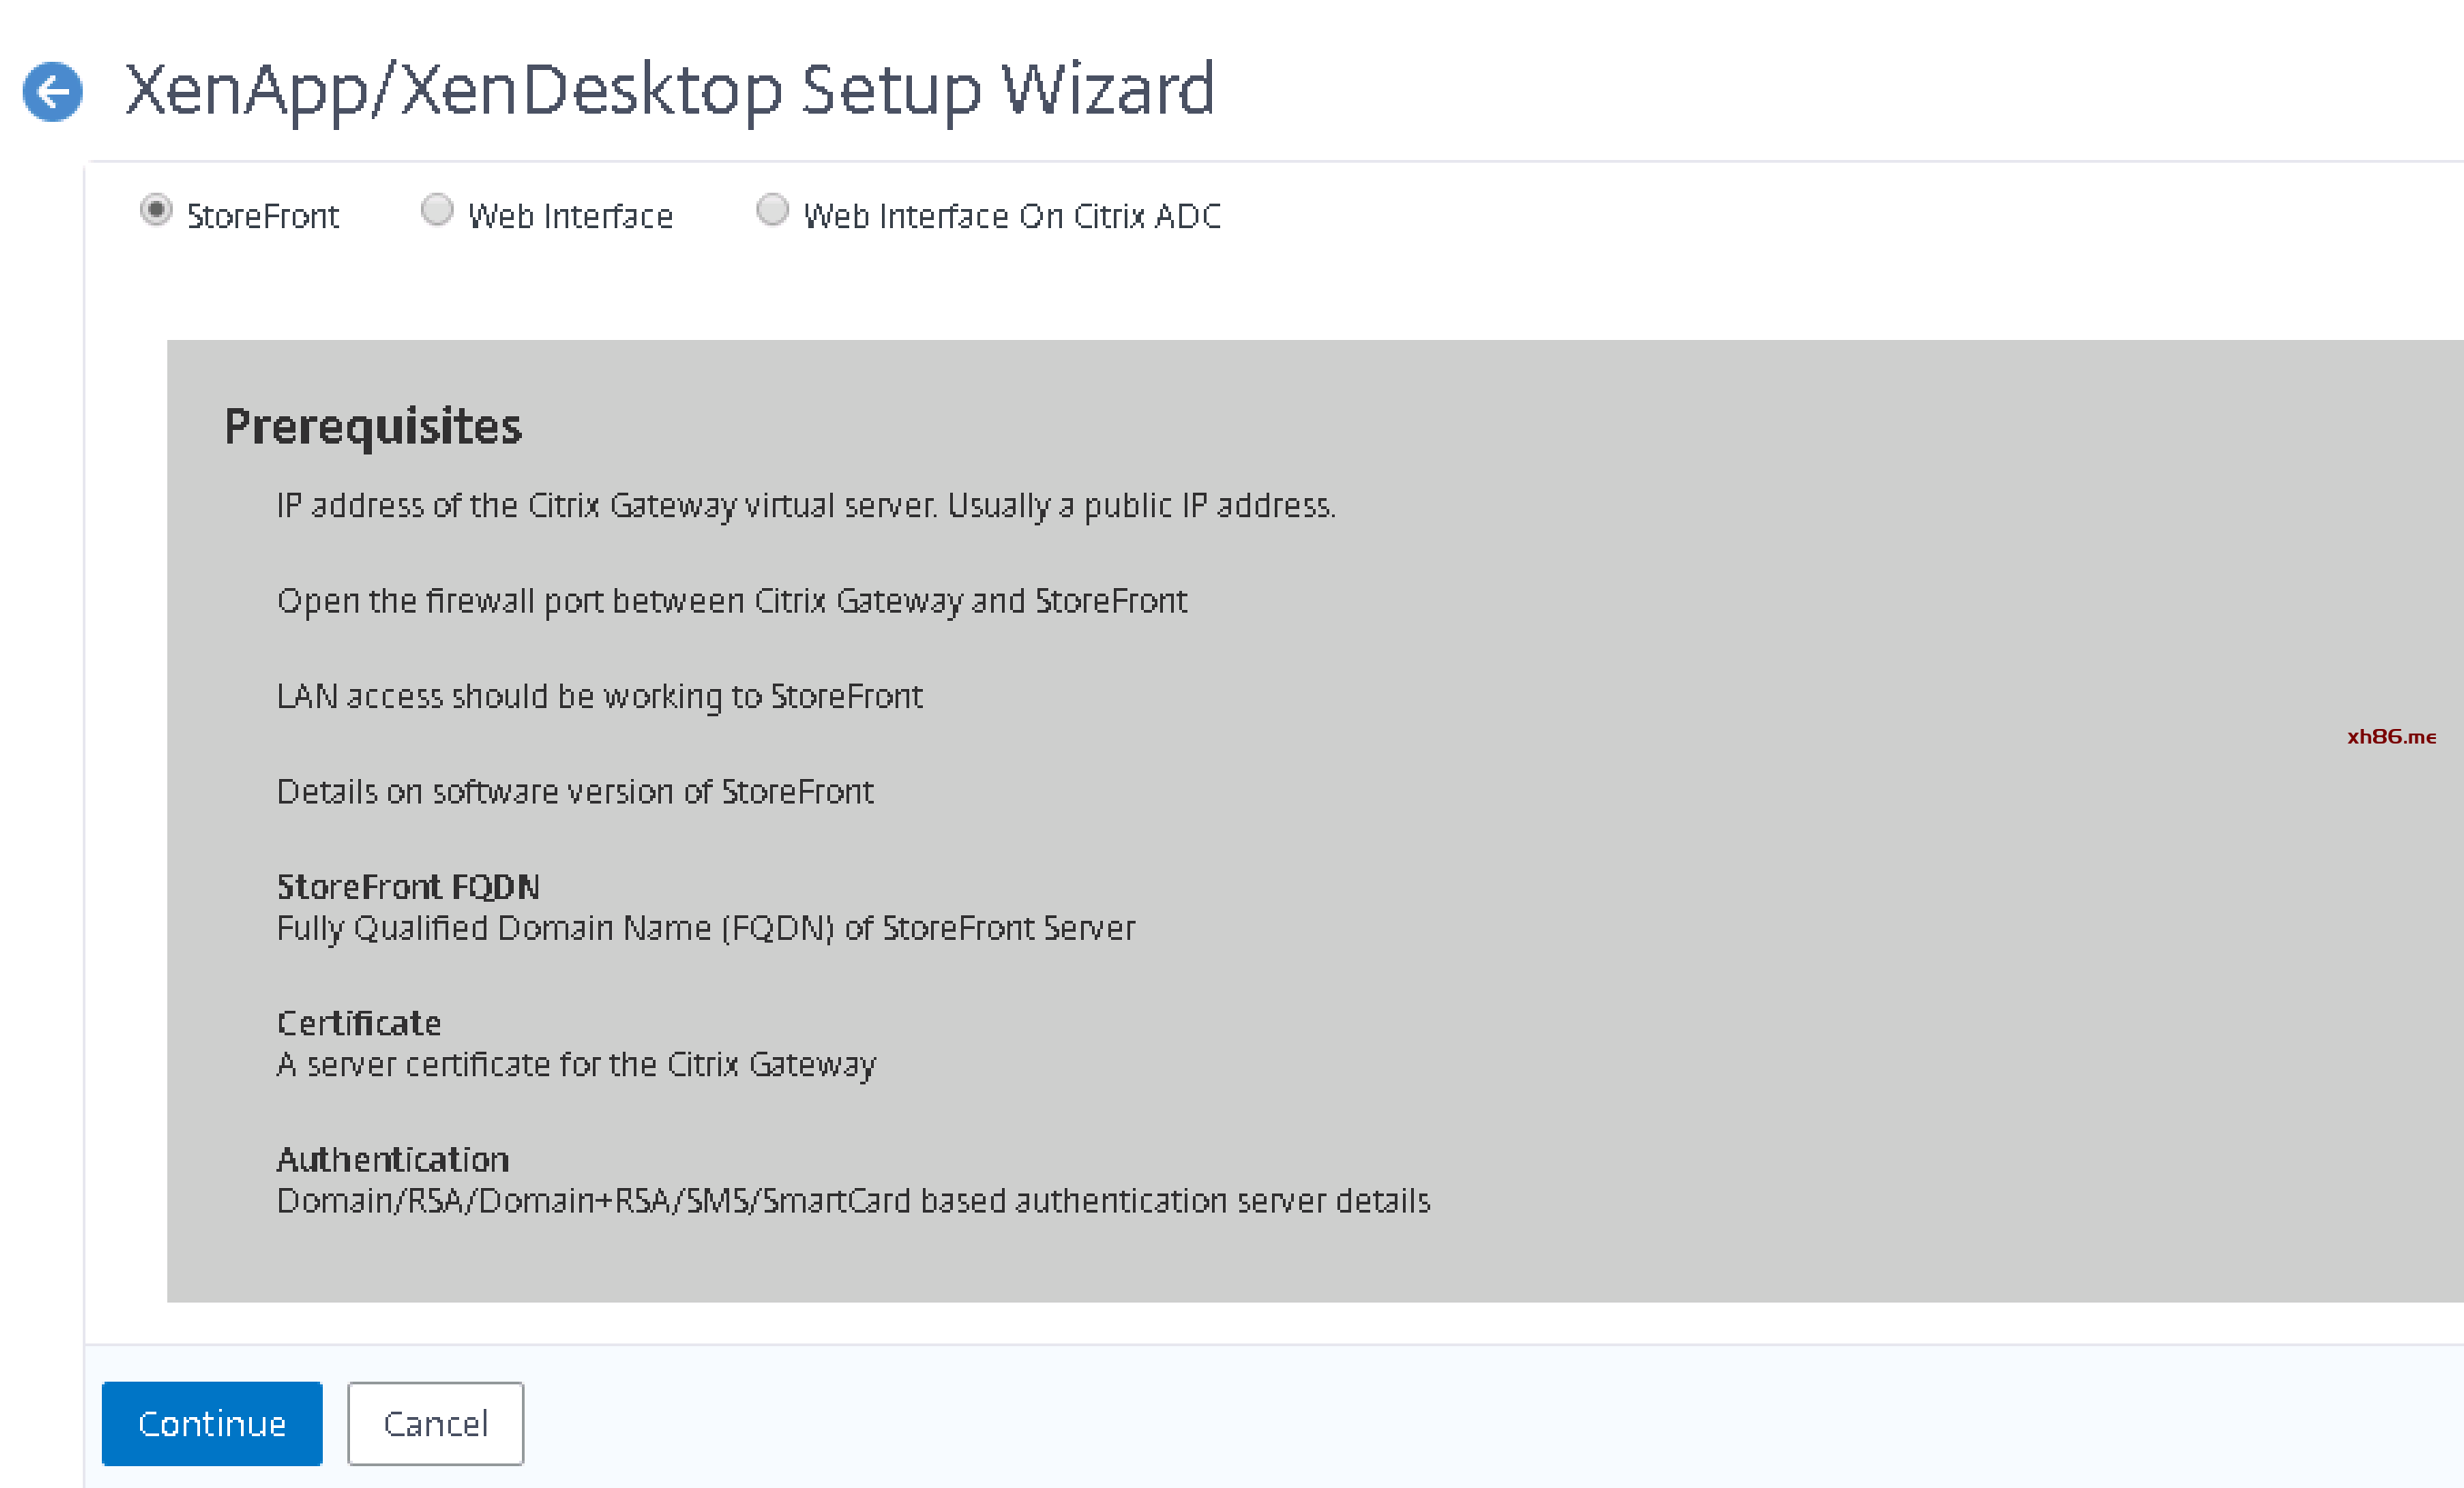Image resolution: width=2464 pixels, height=1488 pixels.
Task: Choose the Web Interface radio button
Action: point(437,211)
